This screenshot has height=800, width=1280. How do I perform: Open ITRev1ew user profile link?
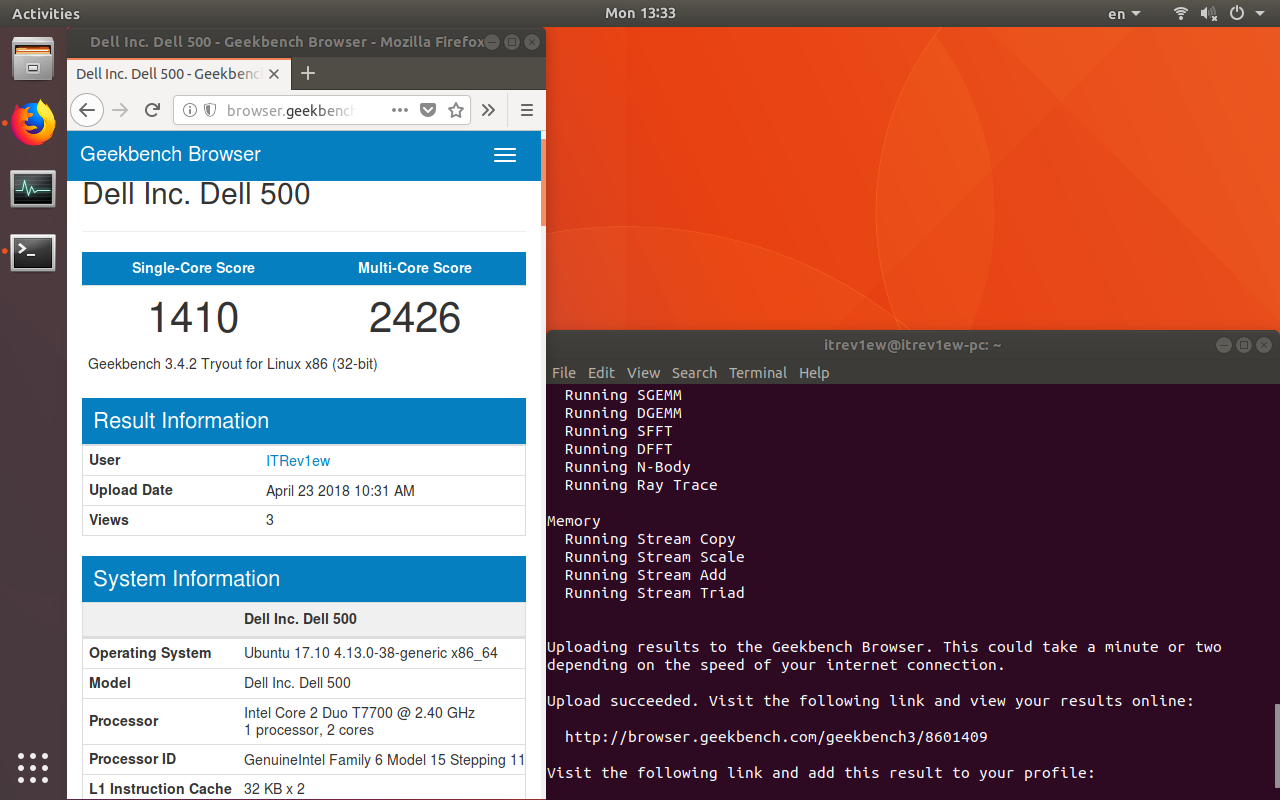coord(298,461)
